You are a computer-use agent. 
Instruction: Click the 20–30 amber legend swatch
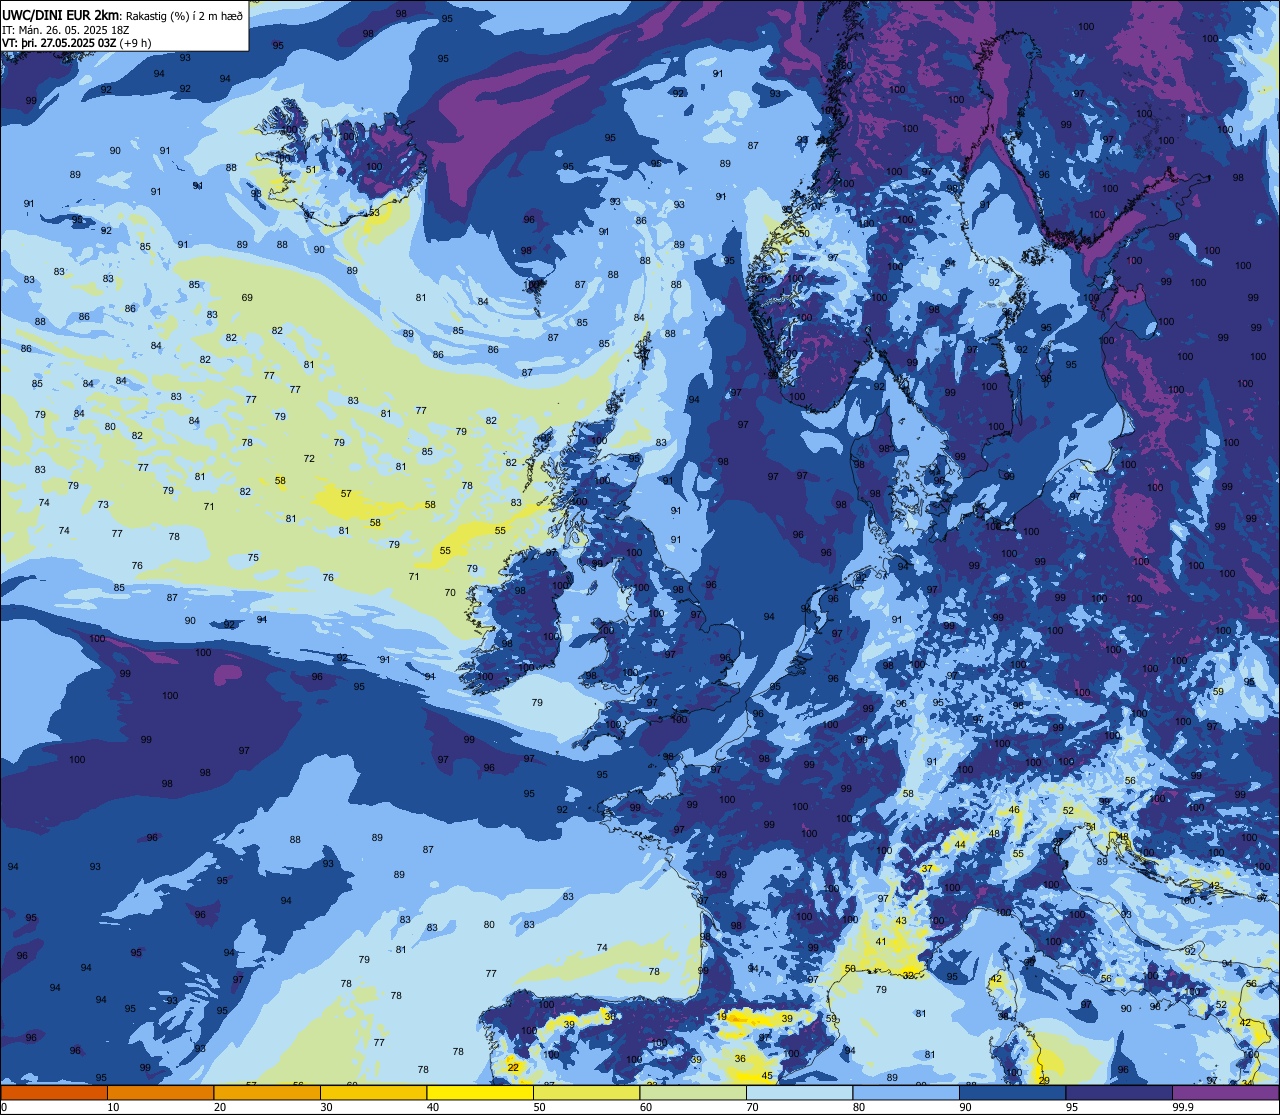coord(267,1092)
